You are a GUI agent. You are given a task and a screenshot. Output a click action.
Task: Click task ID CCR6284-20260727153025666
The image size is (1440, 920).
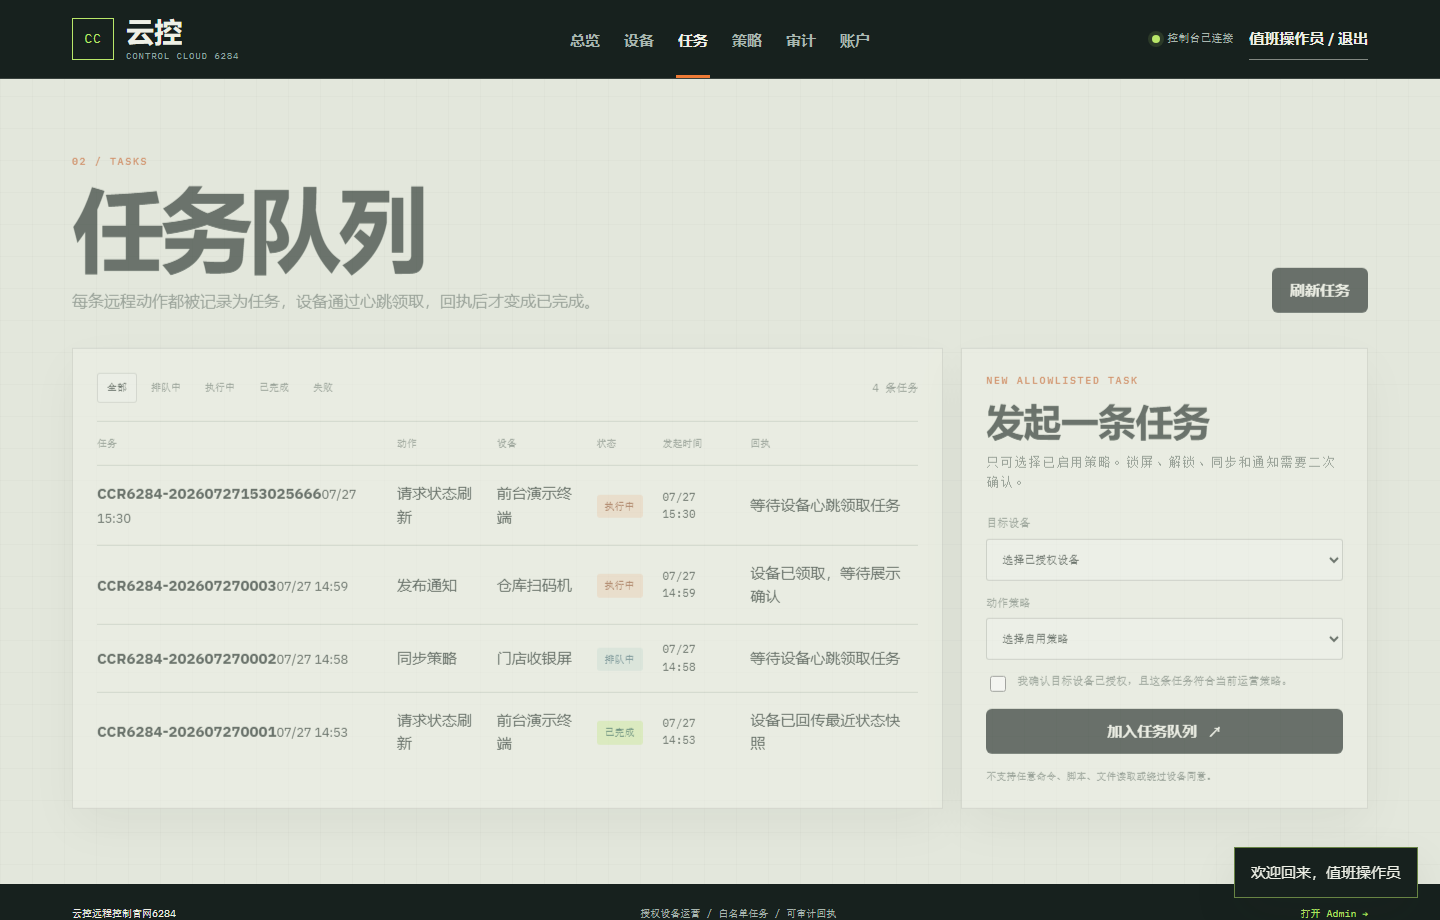click(x=209, y=494)
